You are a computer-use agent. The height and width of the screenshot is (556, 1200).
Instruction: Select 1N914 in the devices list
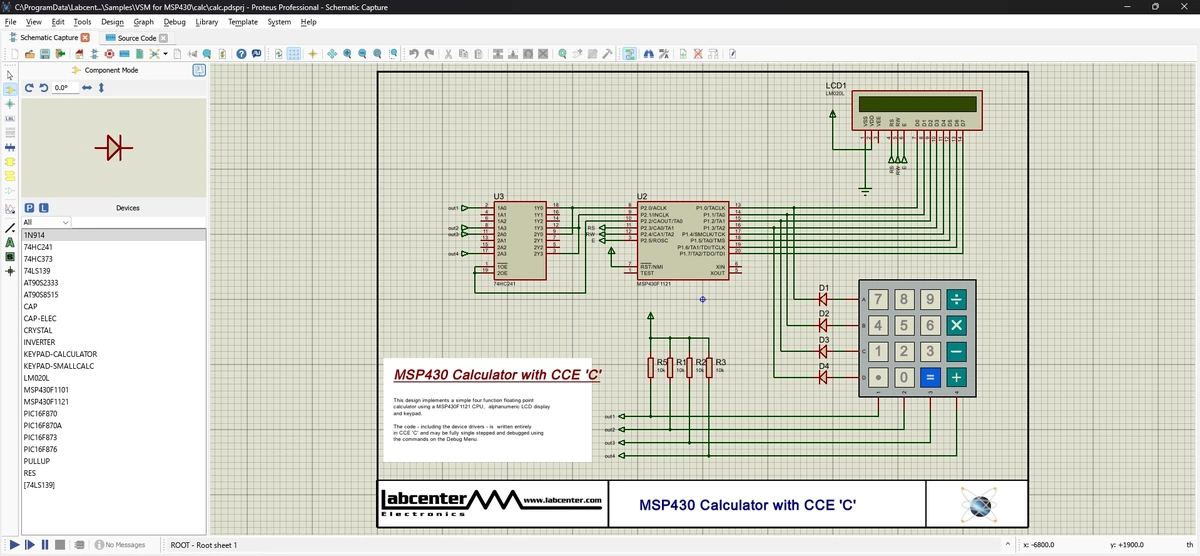click(114, 235)
